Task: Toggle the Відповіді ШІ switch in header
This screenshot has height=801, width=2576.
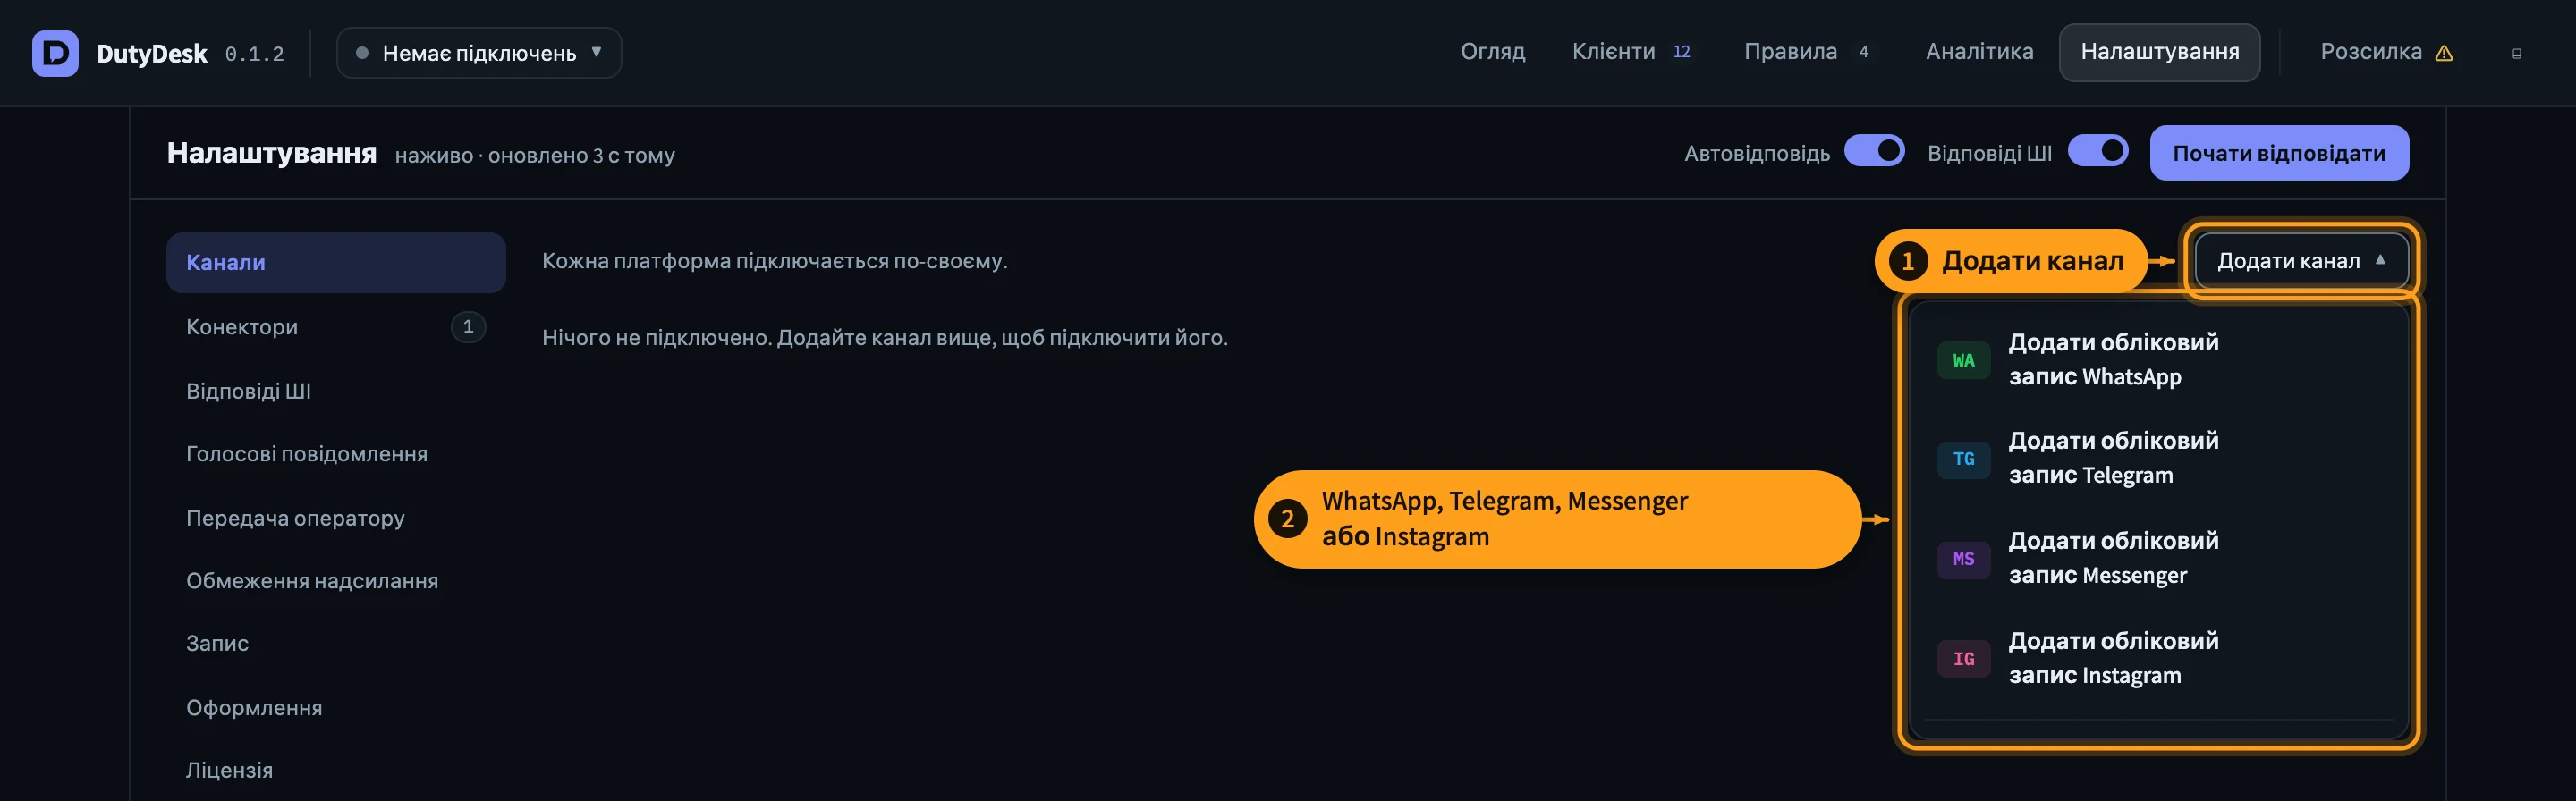Action: coord(2098,151)
